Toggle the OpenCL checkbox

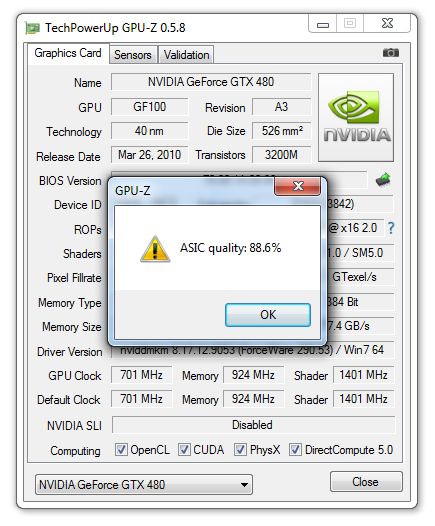[121, 450]
